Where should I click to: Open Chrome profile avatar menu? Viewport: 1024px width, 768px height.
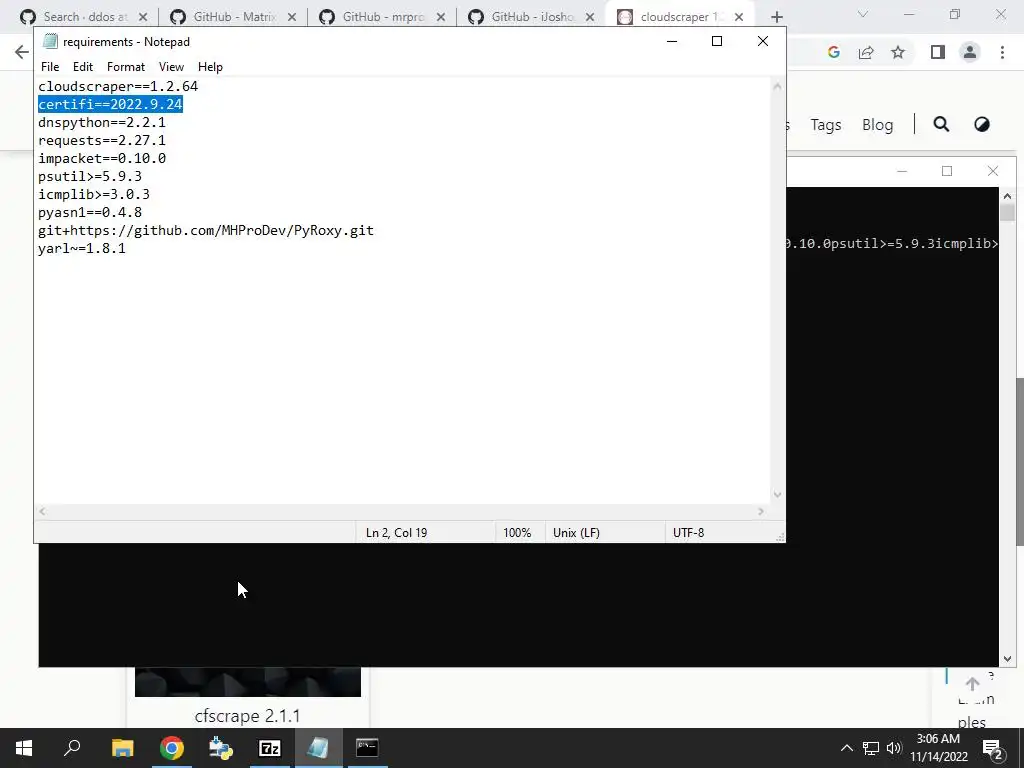point(970,52)
